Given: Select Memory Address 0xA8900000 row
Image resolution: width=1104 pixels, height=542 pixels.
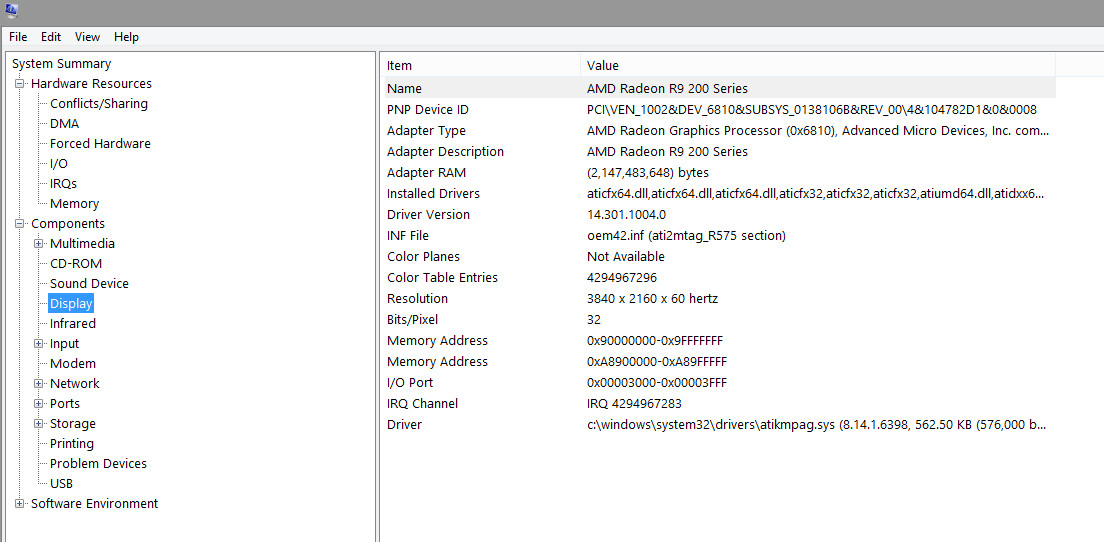Looking at the screenshot, I should click(x=718, y=362).
